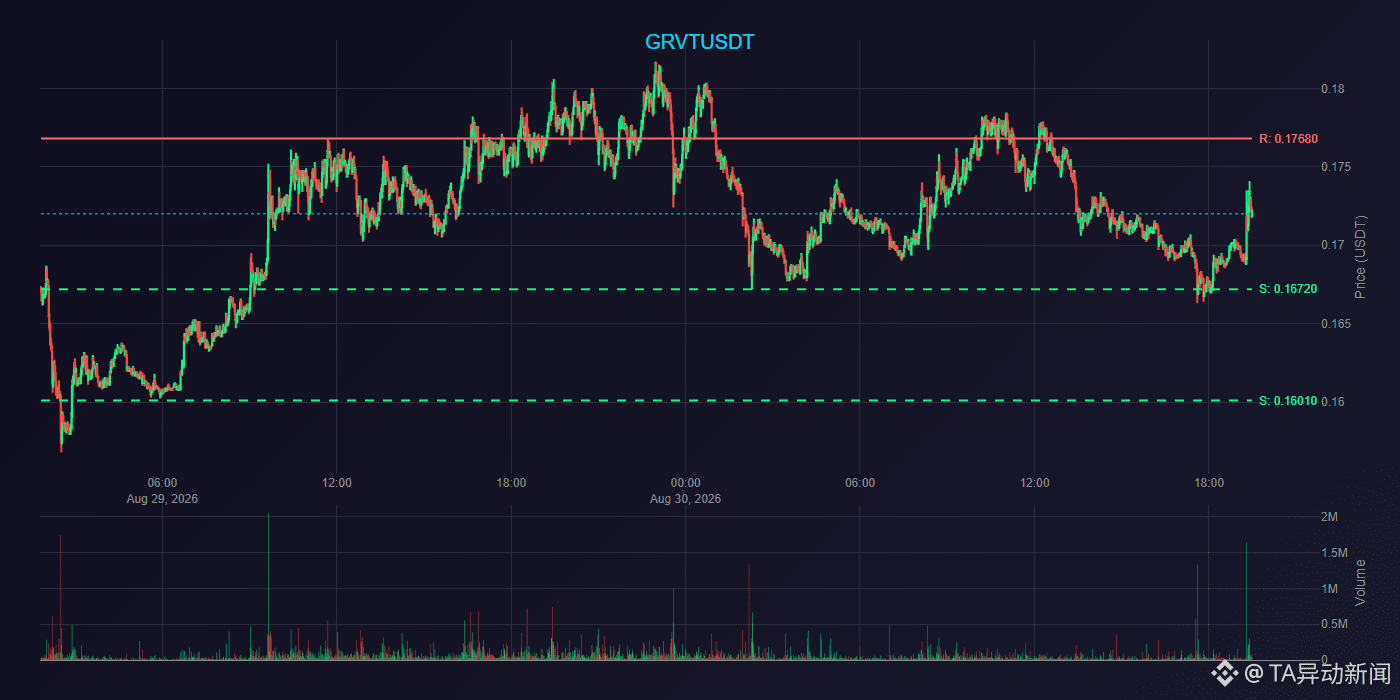Viewport: 1400px width, 700px height.
Task: Click the 2M volume axis tick
Action: pos(1329,517)
